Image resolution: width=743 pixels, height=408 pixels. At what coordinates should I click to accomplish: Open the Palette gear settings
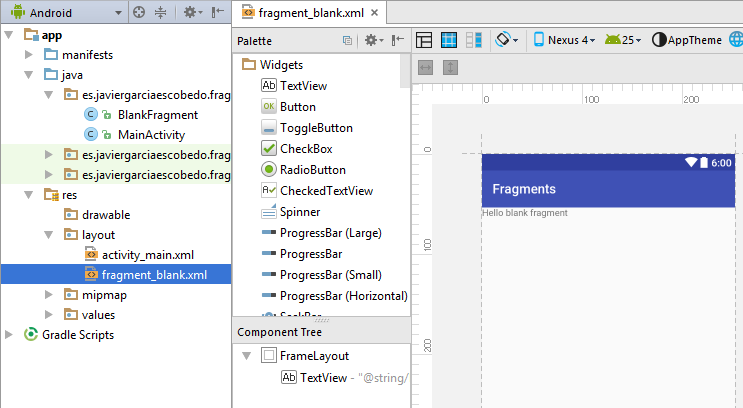[372, 40]
